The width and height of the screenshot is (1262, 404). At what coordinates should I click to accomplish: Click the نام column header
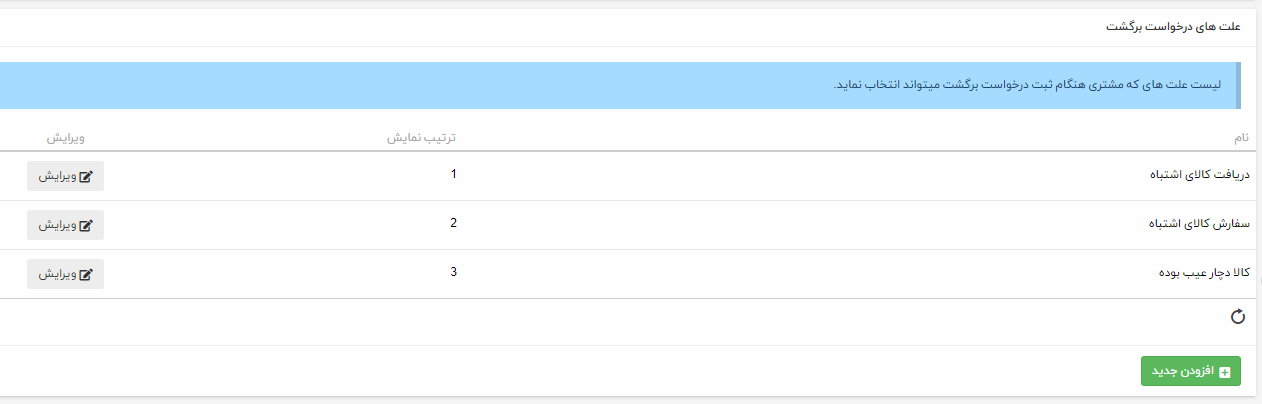click(x=1239, y=137)
